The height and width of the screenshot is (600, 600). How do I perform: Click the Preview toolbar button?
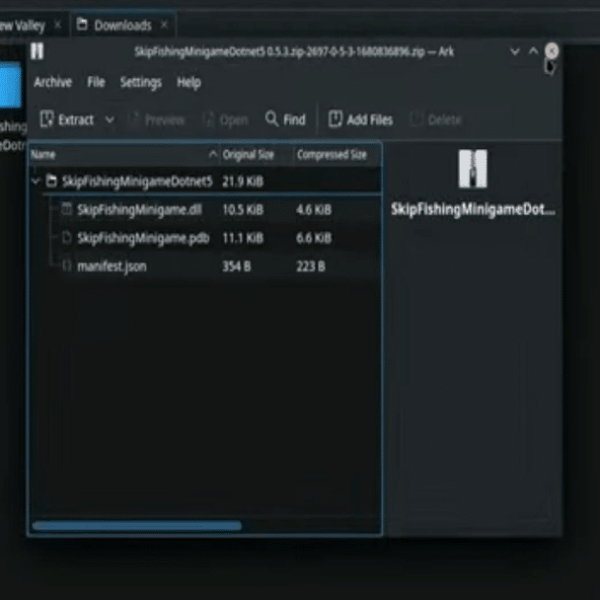[x=157, y=120]
